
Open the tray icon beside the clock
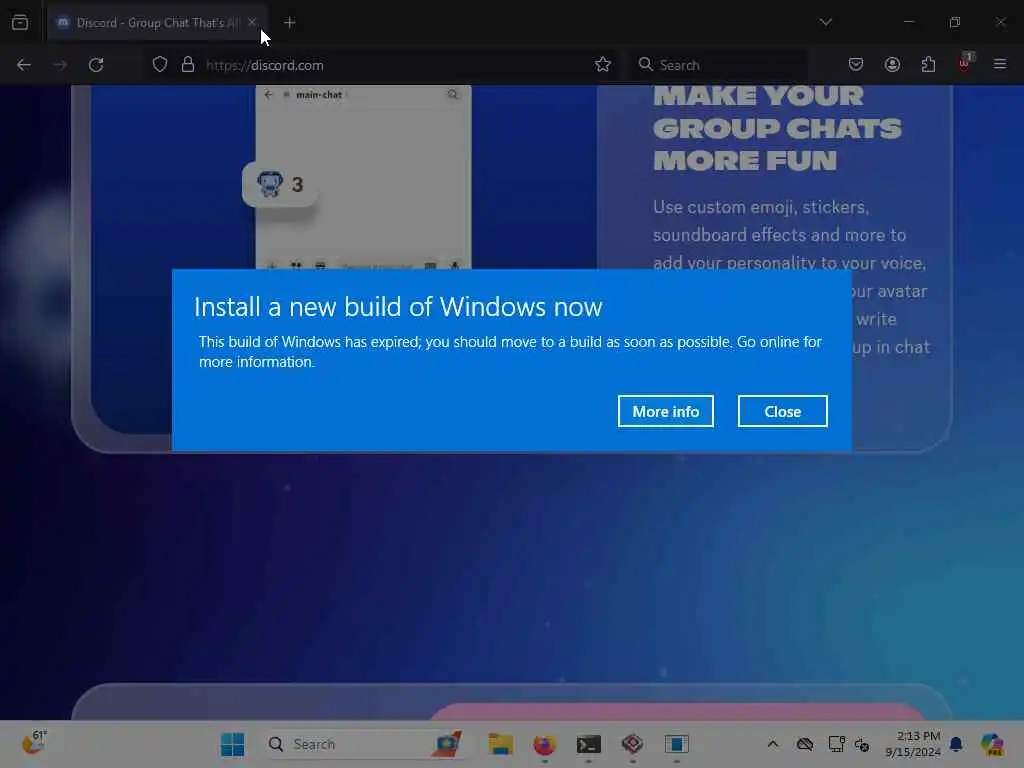[x=862, y=744]
